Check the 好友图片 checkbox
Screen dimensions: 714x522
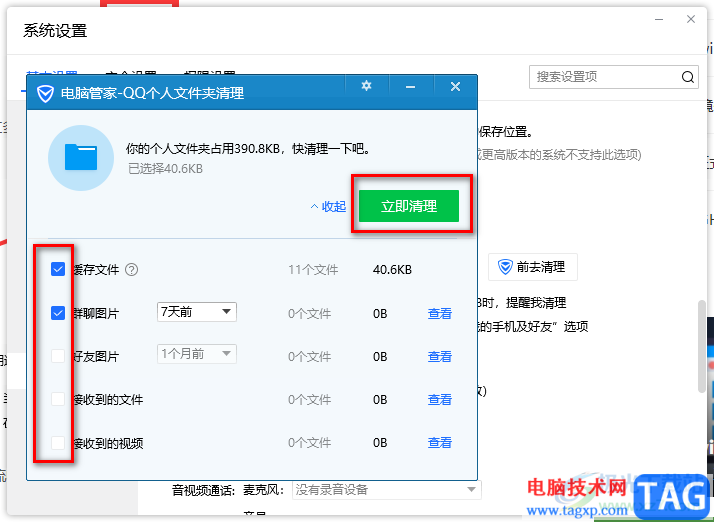(x=58, y=356)
